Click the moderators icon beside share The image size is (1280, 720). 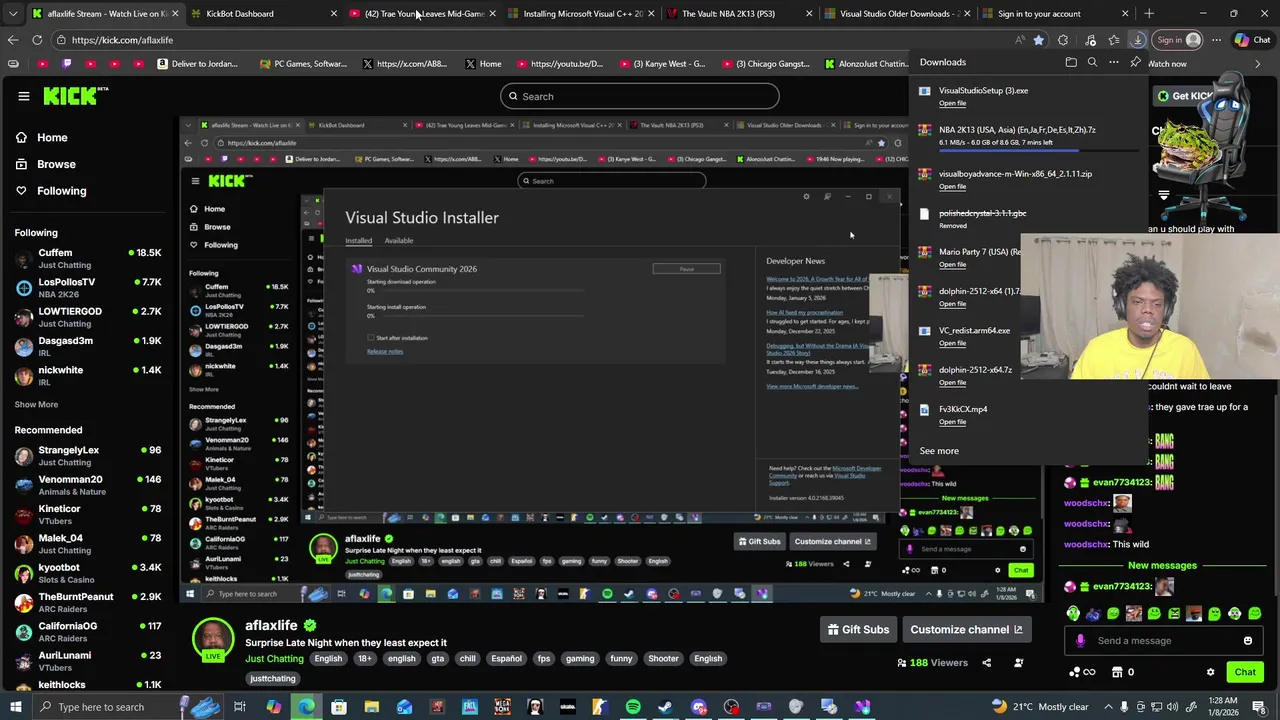[x=1019, y=663]
